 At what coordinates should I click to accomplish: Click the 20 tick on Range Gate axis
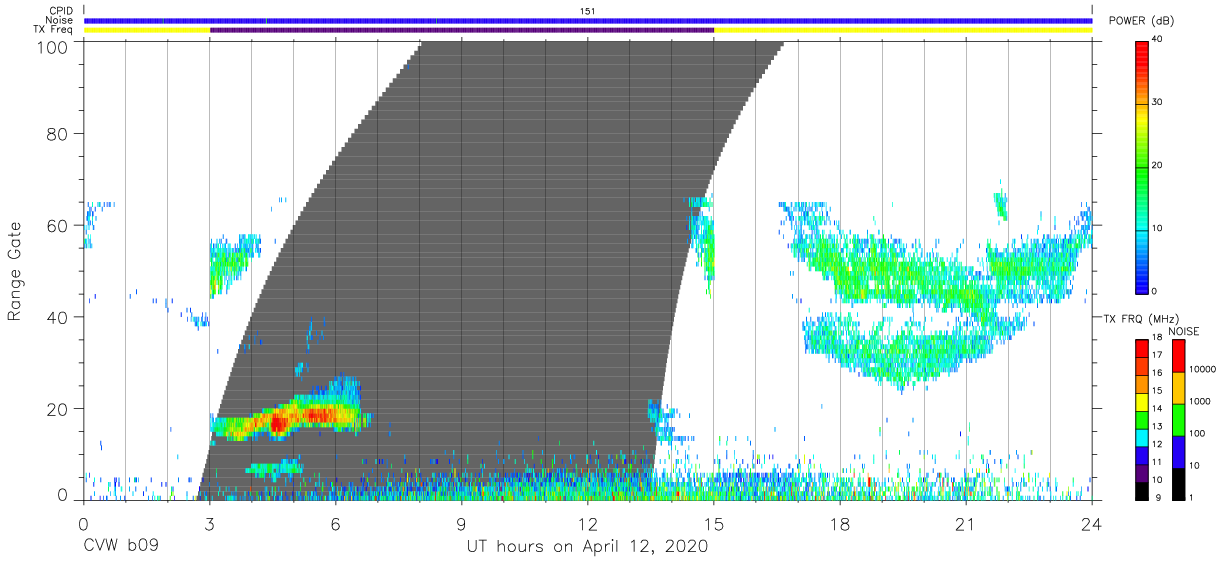pos(58,409)
